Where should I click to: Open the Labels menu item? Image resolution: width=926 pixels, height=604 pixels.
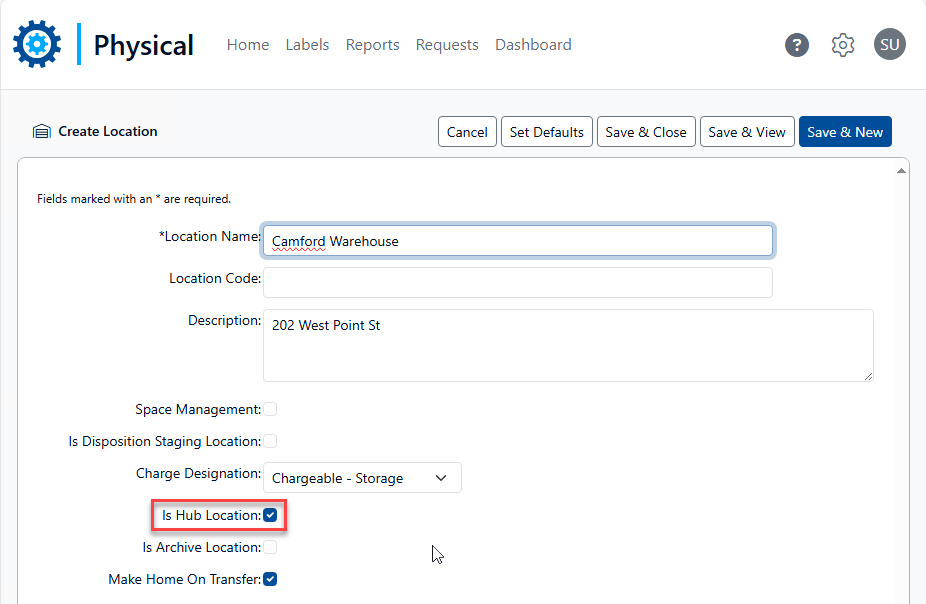[307, 45]
